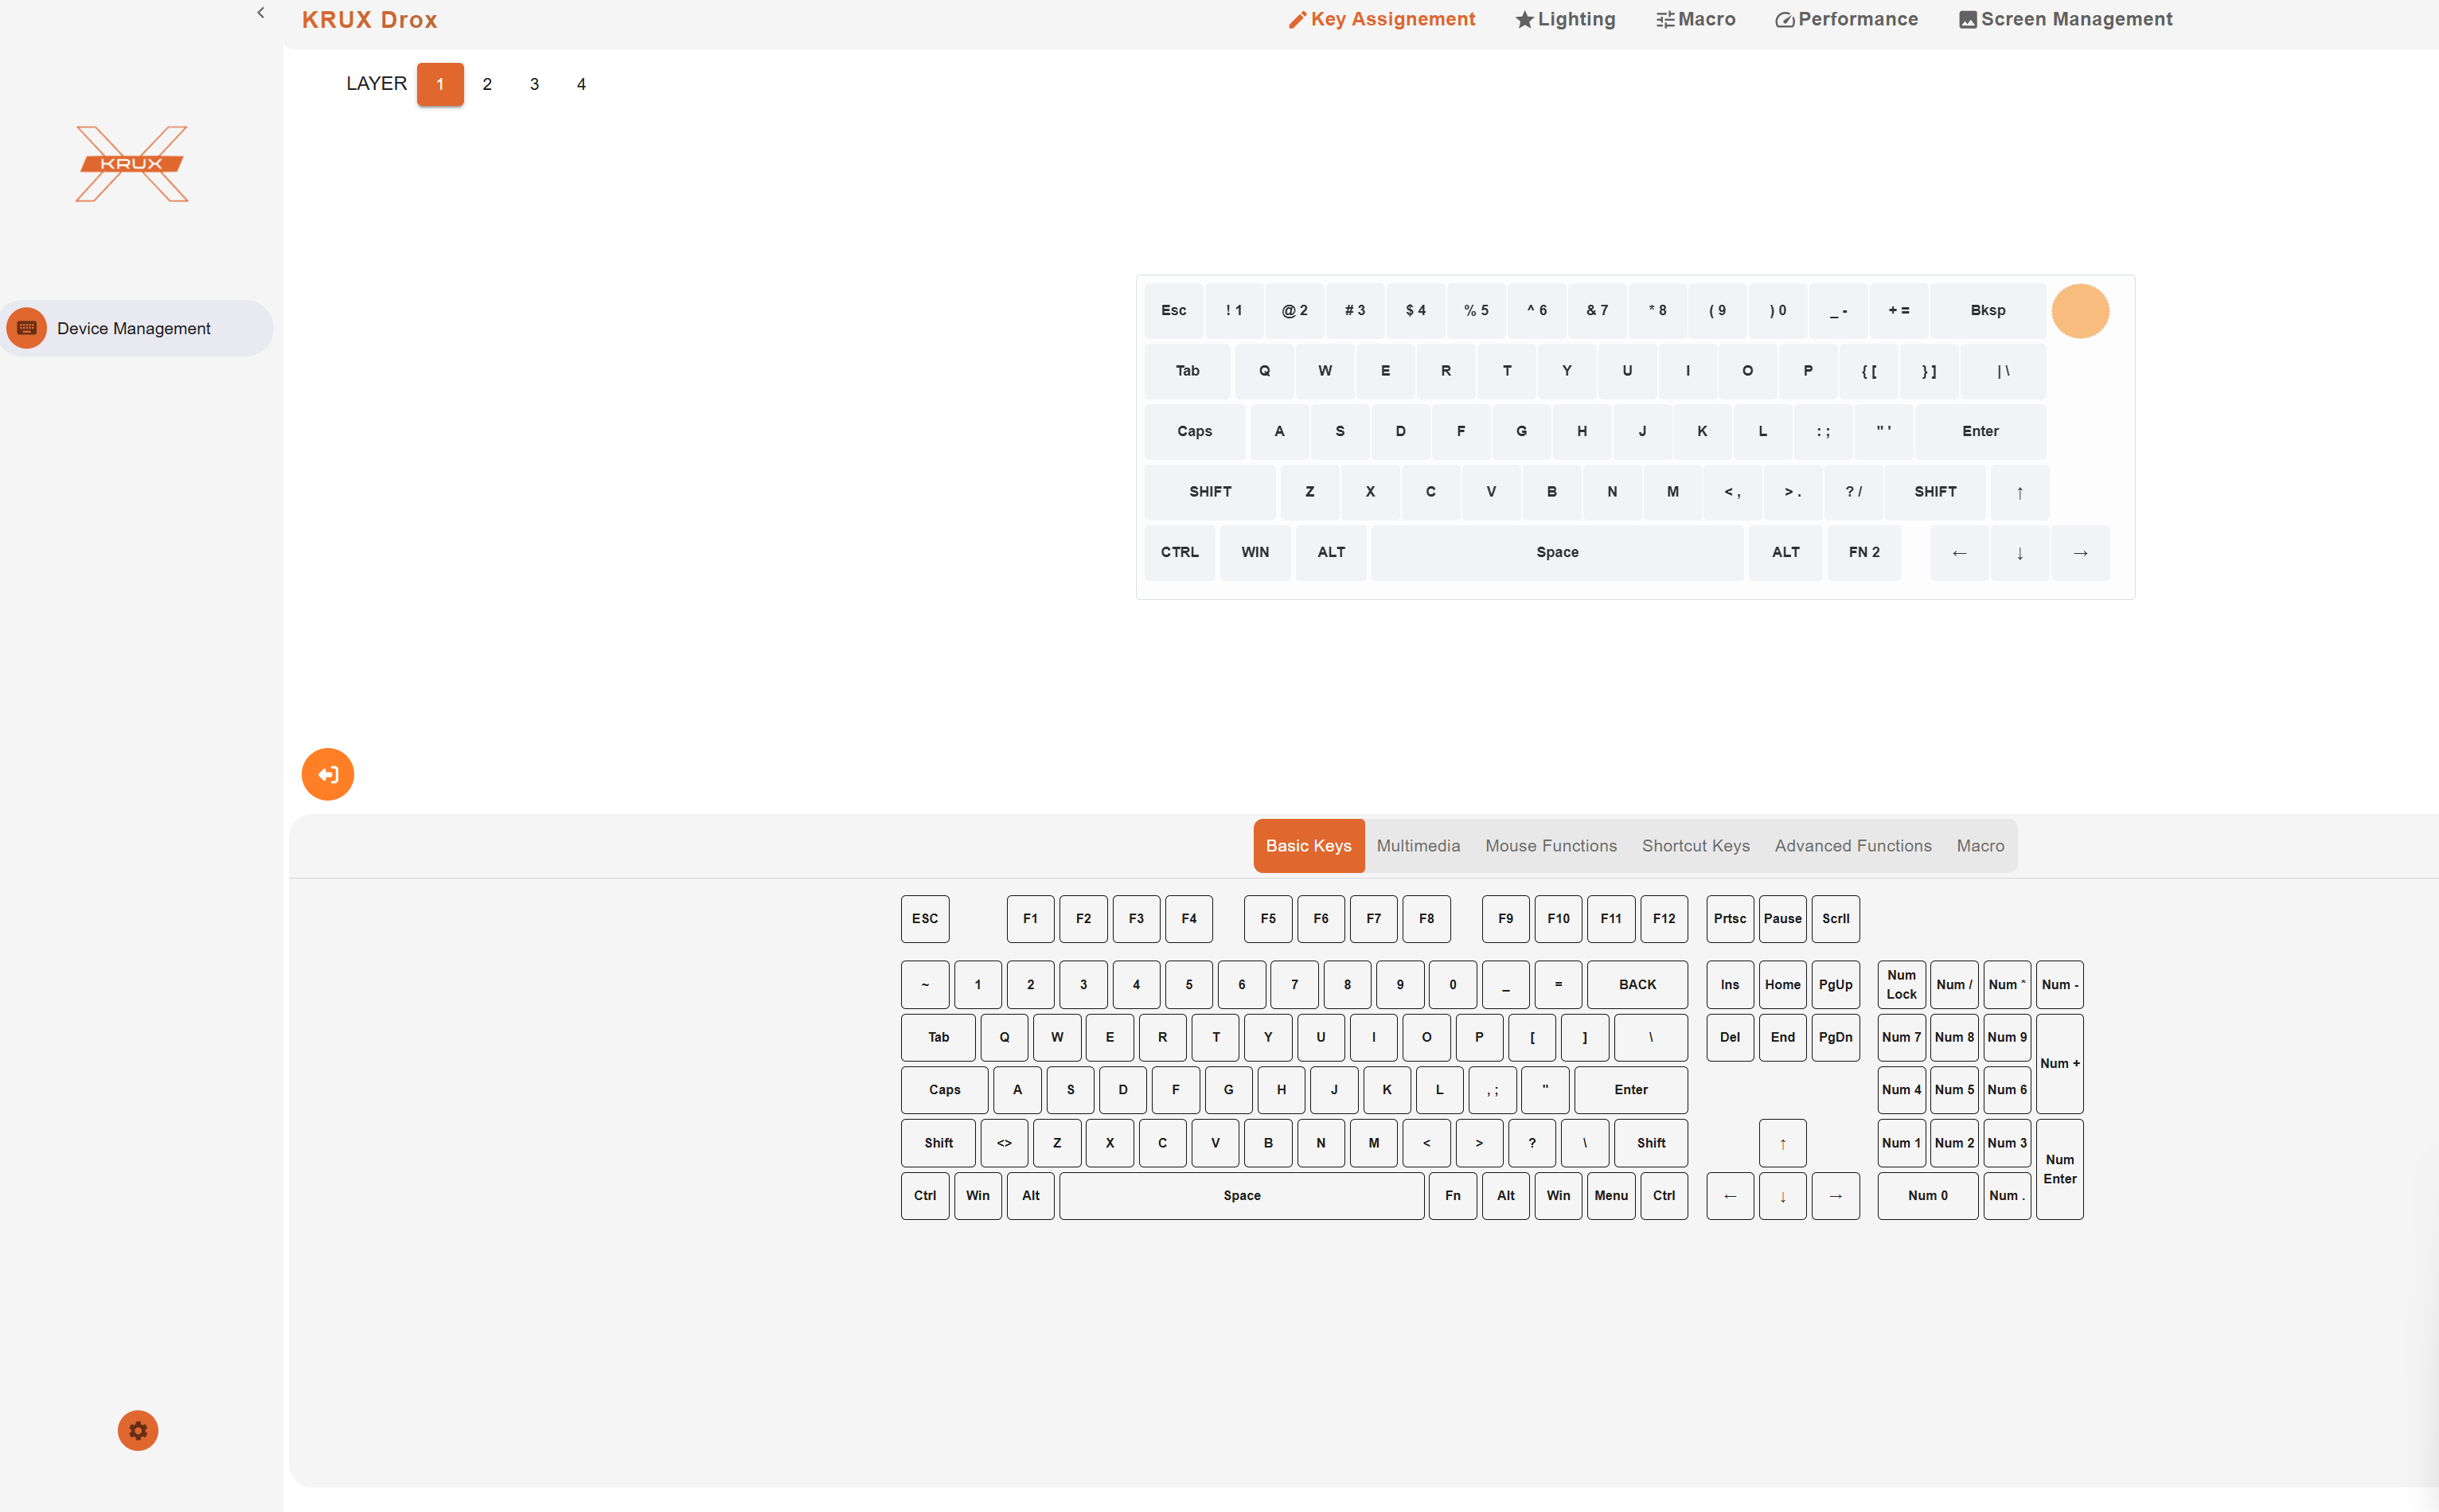The width and height of the screenshot is (2439, 1512).
Task: Open the Performance tab with the gauge icon
Action: [x=1846, y=19]
